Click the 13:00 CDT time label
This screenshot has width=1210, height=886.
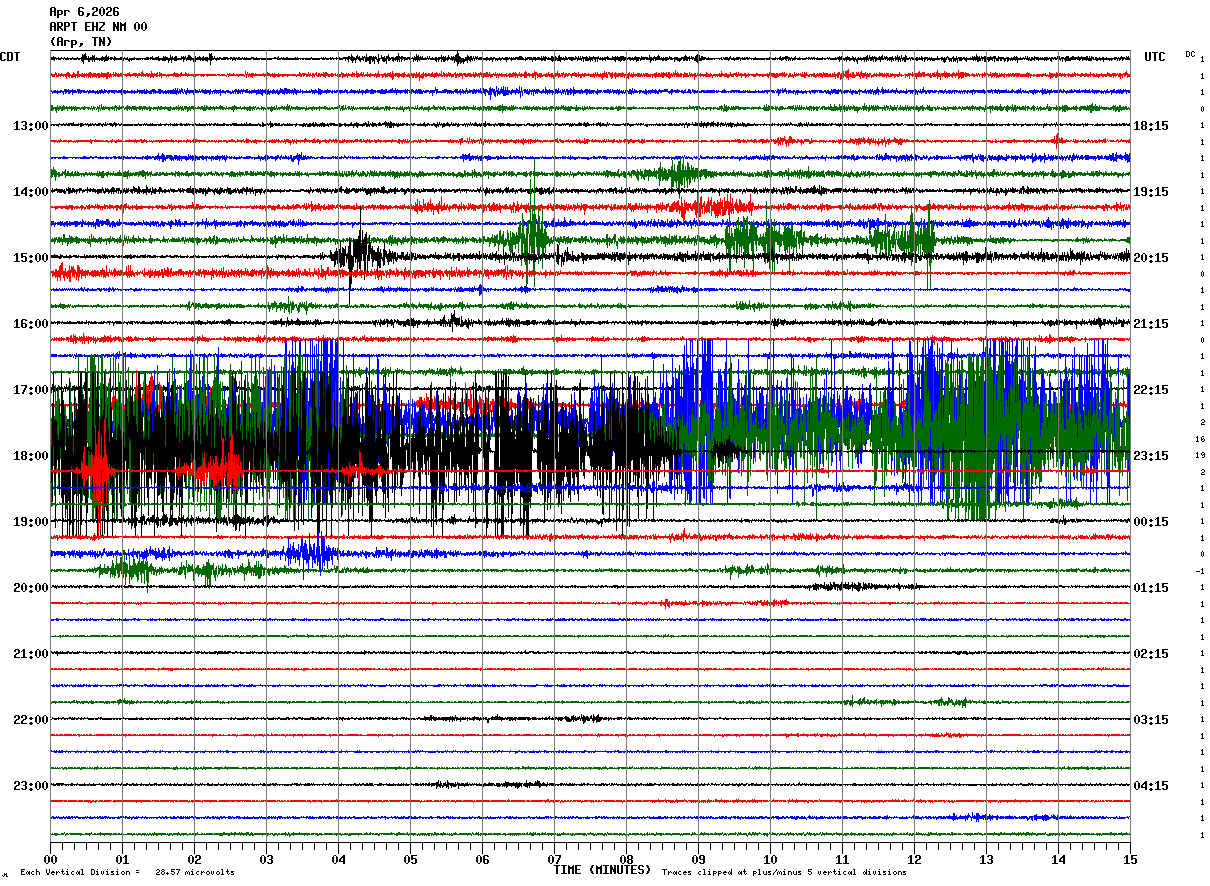30,126
